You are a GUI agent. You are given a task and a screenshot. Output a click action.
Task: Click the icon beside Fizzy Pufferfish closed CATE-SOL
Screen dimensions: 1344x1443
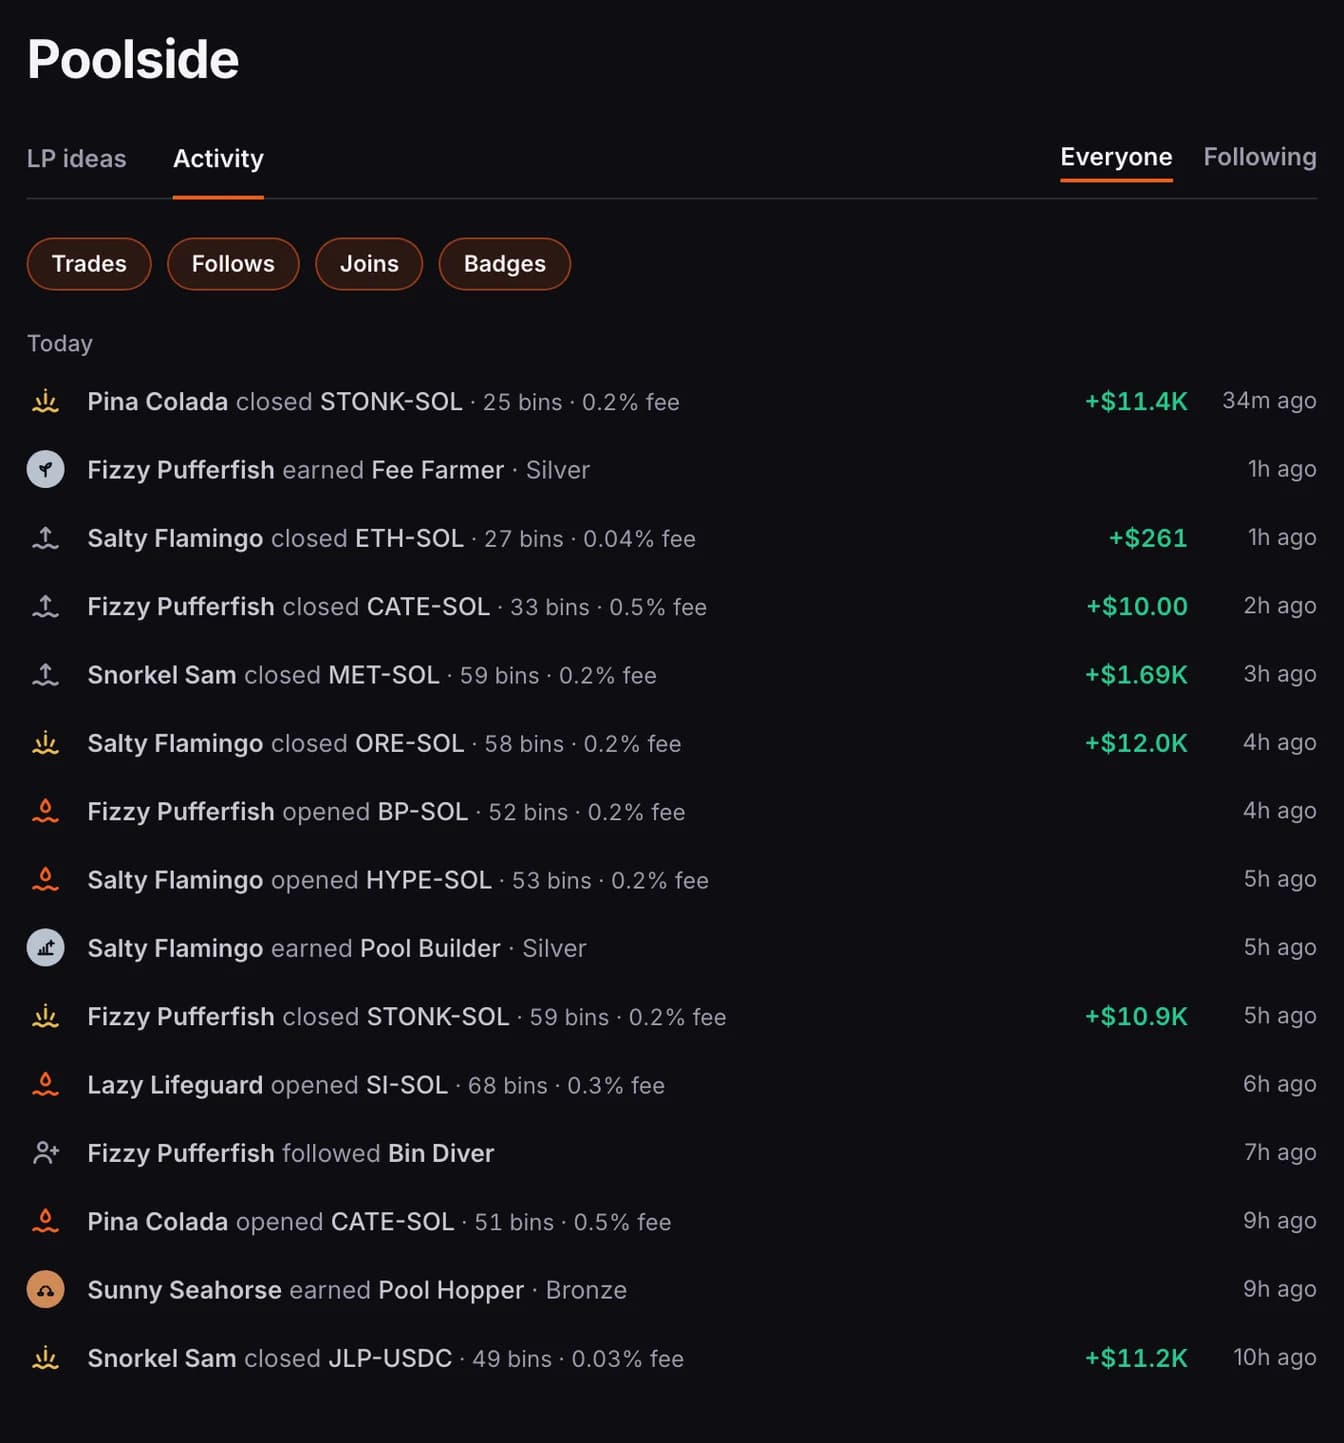45,607
